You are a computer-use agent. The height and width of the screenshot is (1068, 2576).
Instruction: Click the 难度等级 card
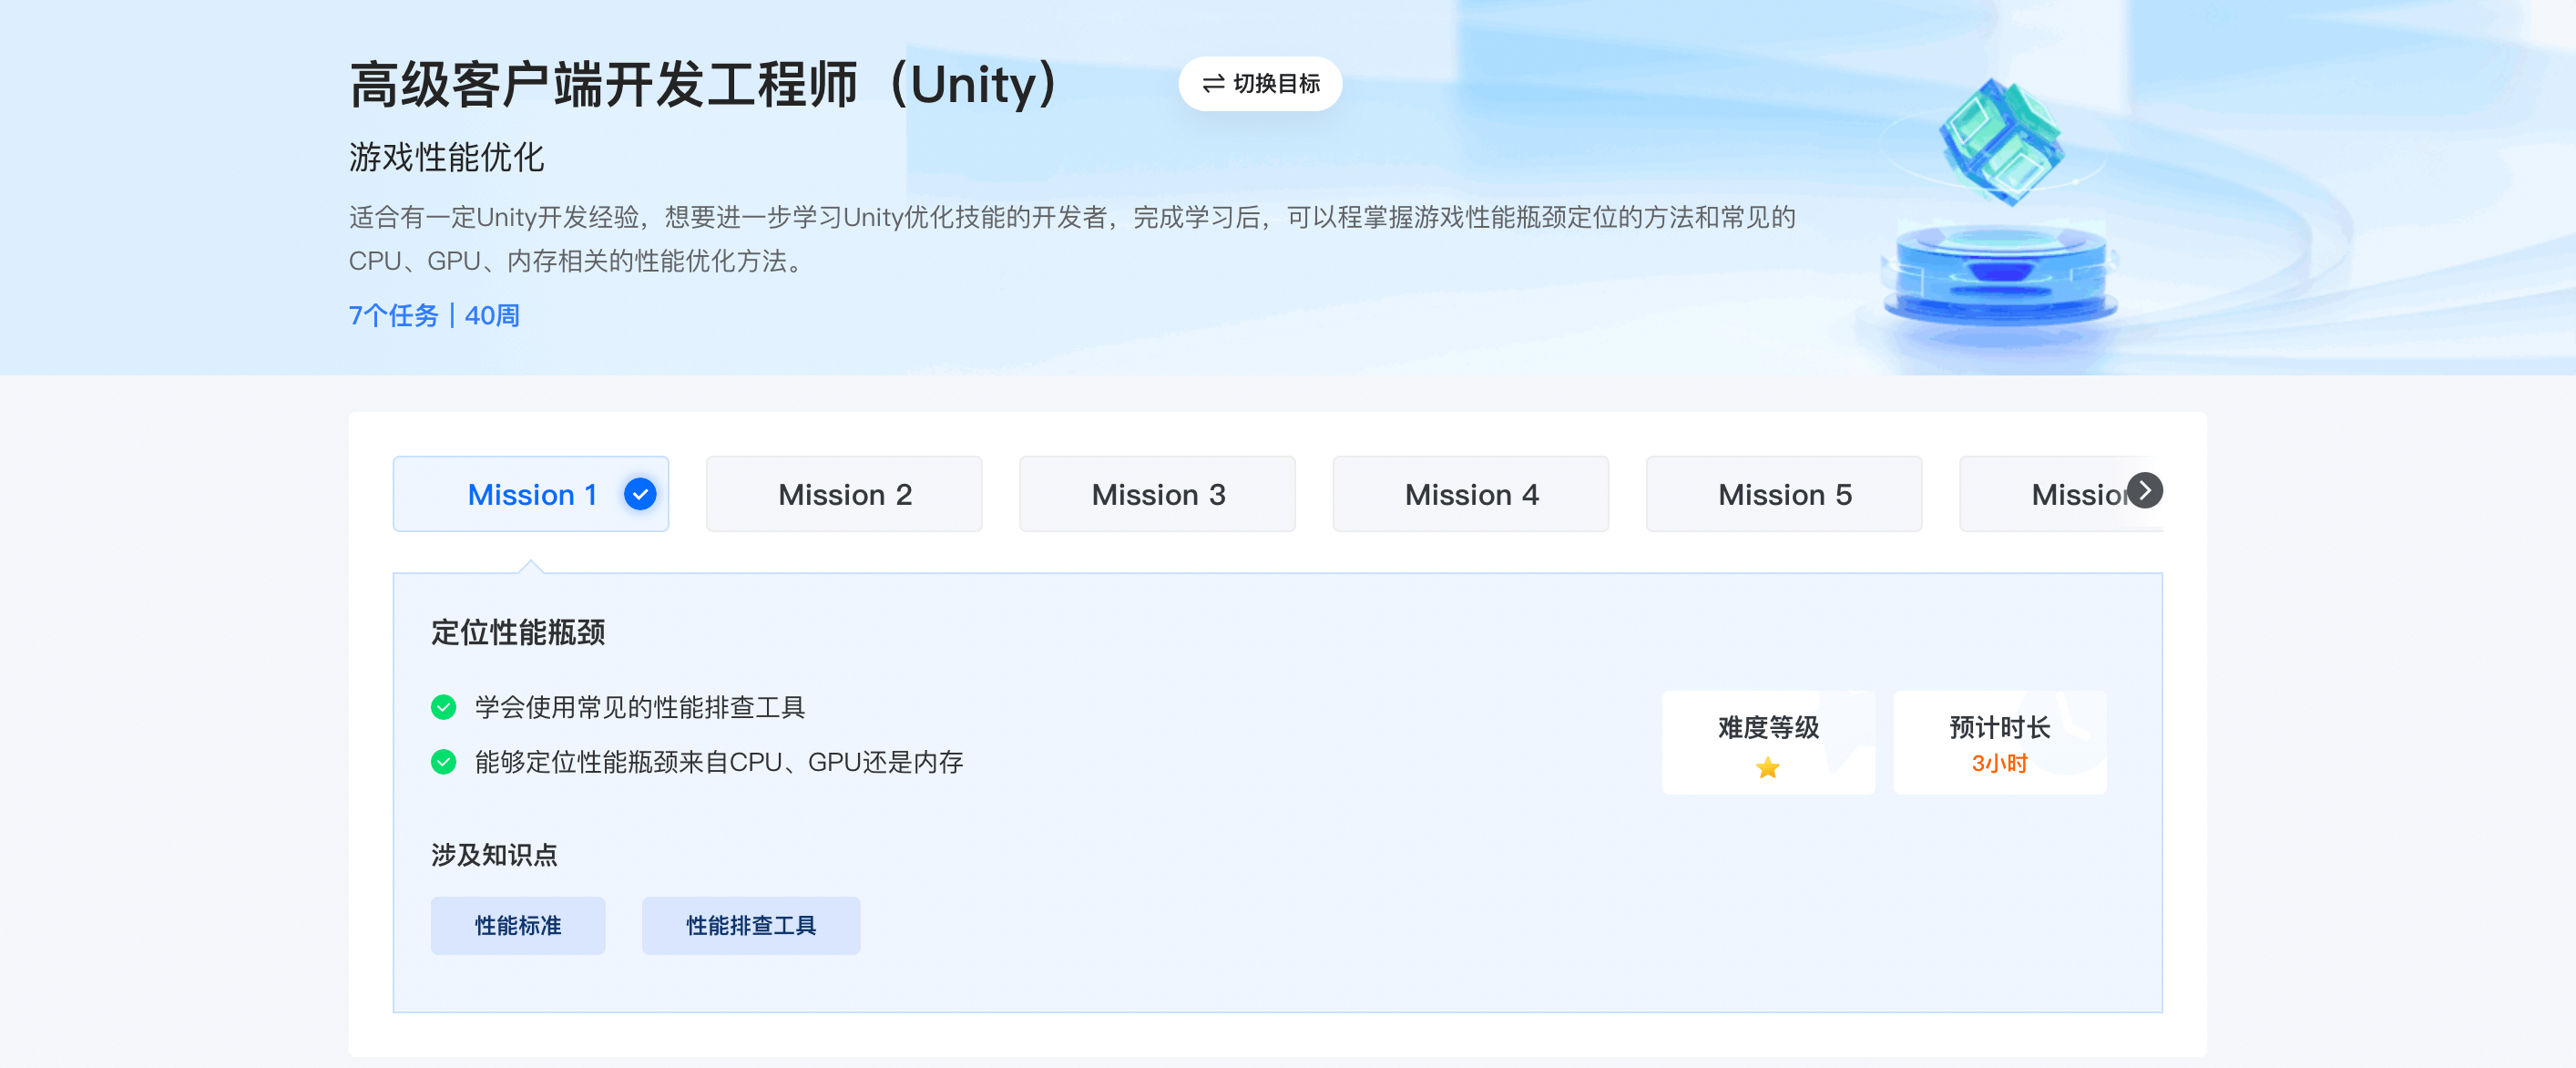[1767, 742]
